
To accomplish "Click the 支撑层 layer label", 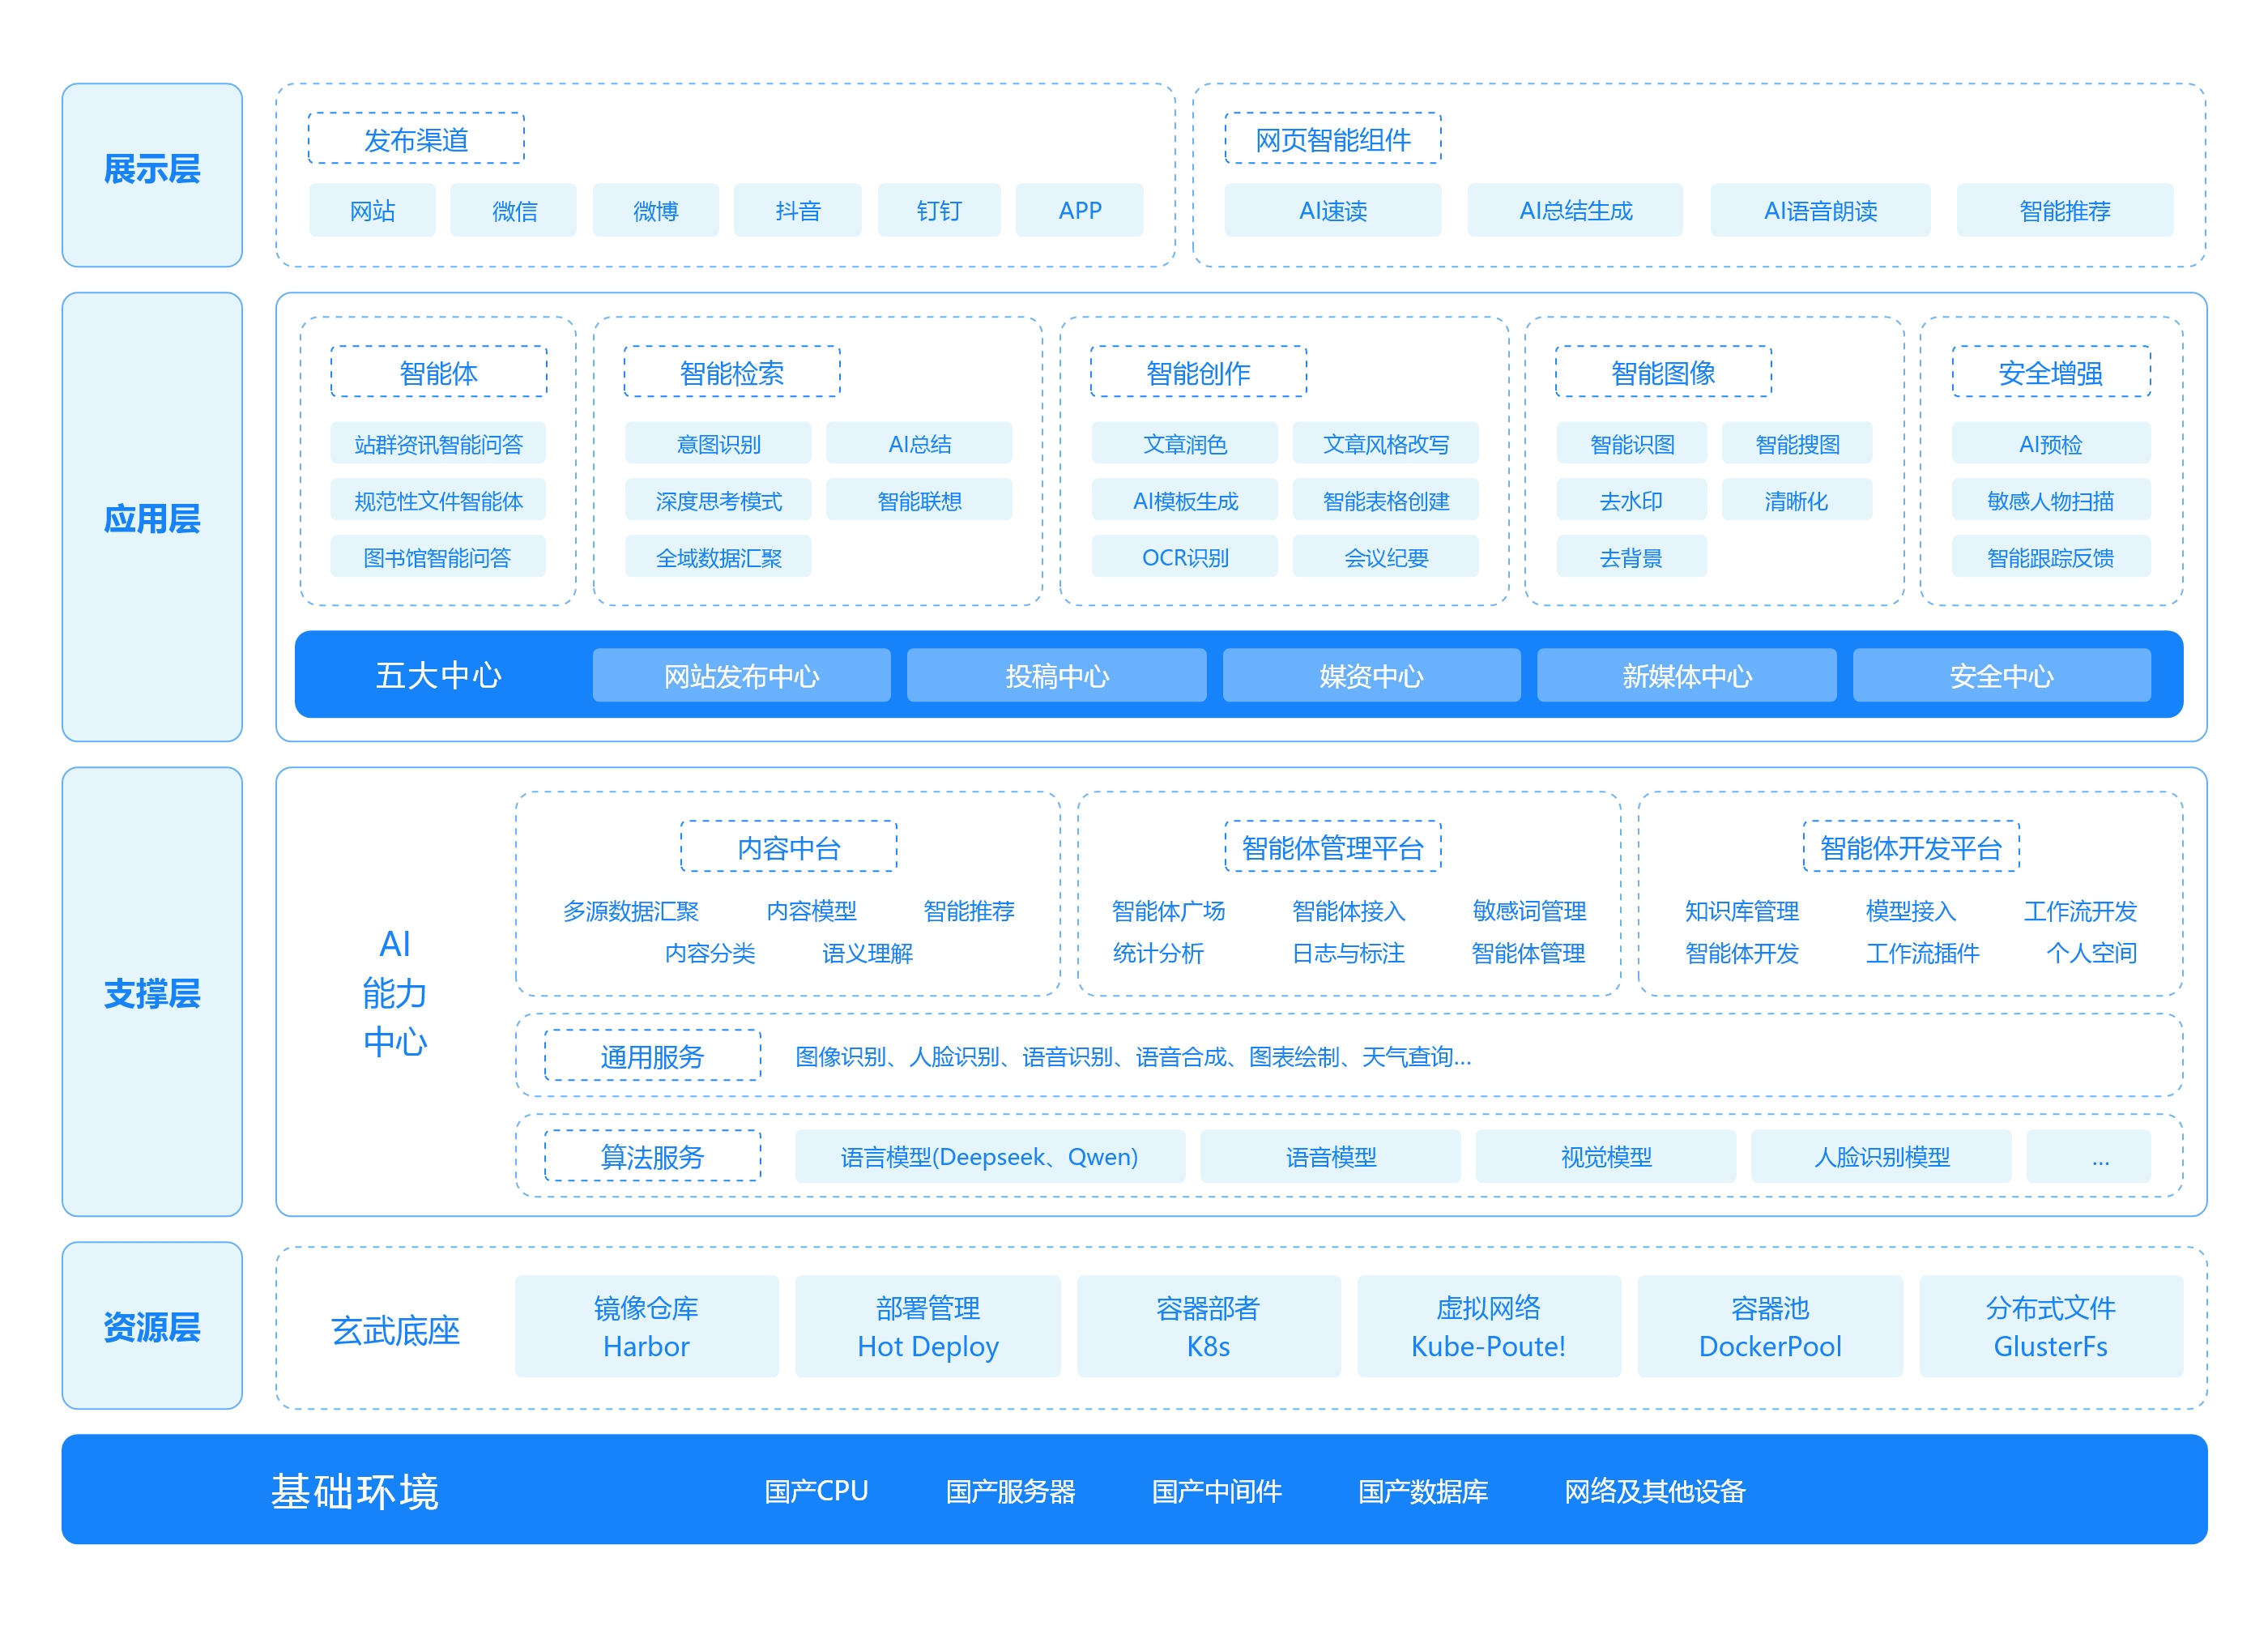I will pyautogui.click(x=152, y=992).
